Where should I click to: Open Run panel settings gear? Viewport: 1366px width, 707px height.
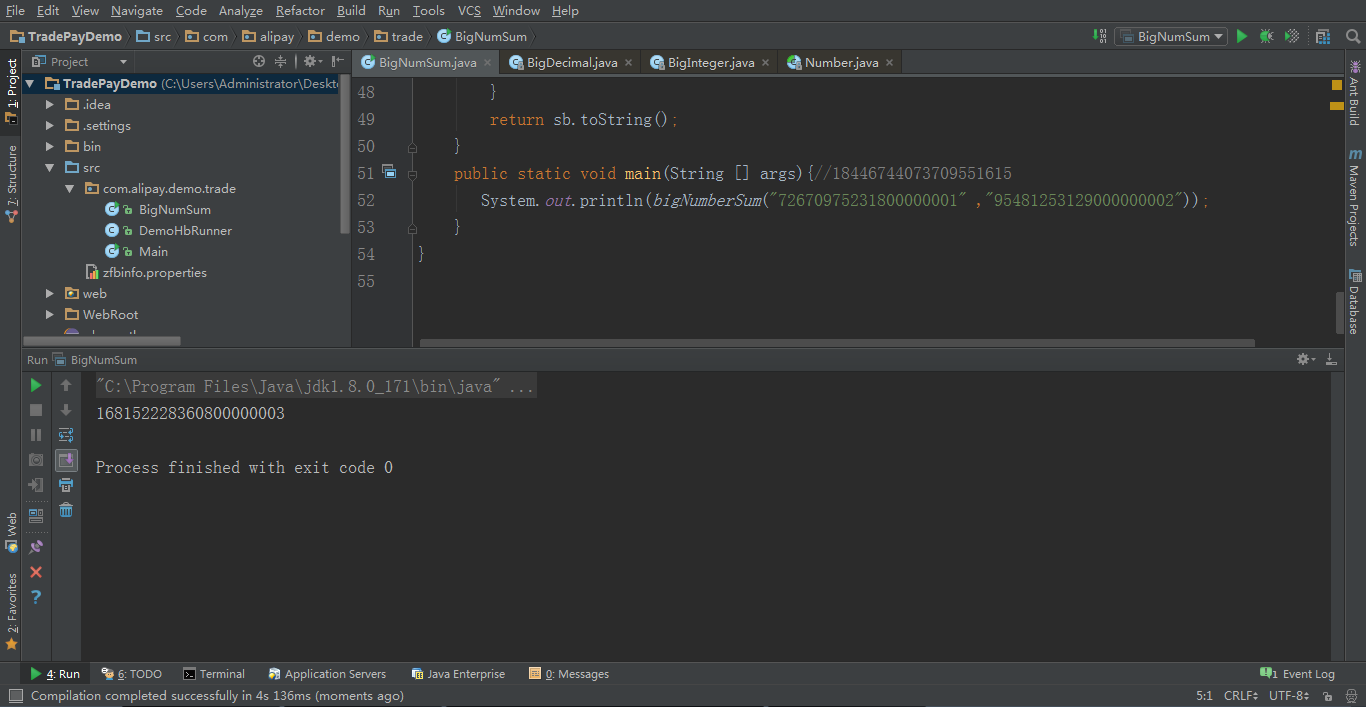[1304, 359]
